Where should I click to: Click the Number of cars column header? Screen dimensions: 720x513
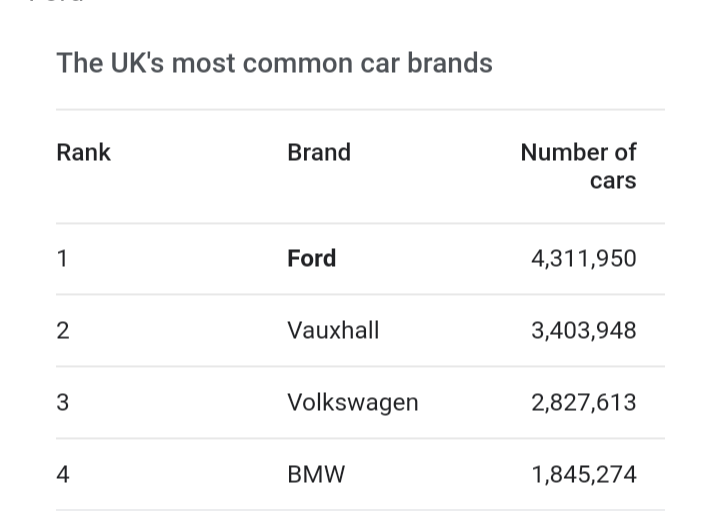tap(578, 166)
